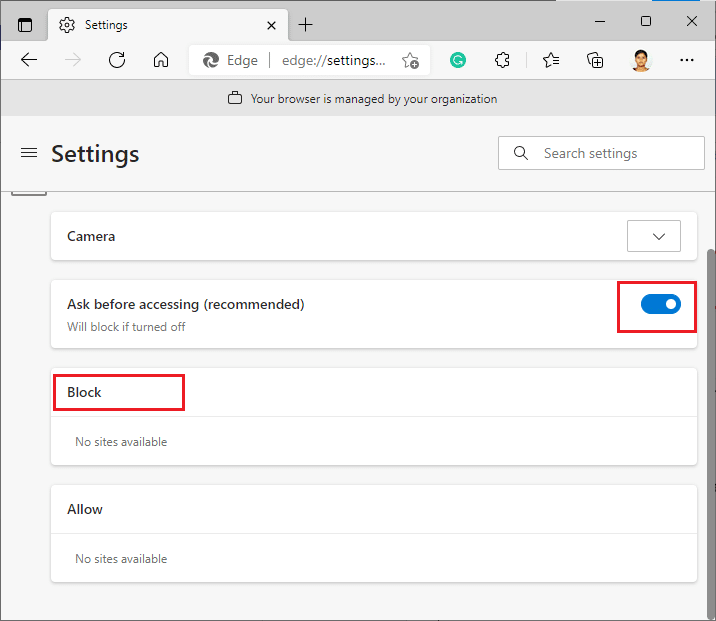Open the Collections icon
The width and height of the screenshot is (716, 621).
coord(595,60)
